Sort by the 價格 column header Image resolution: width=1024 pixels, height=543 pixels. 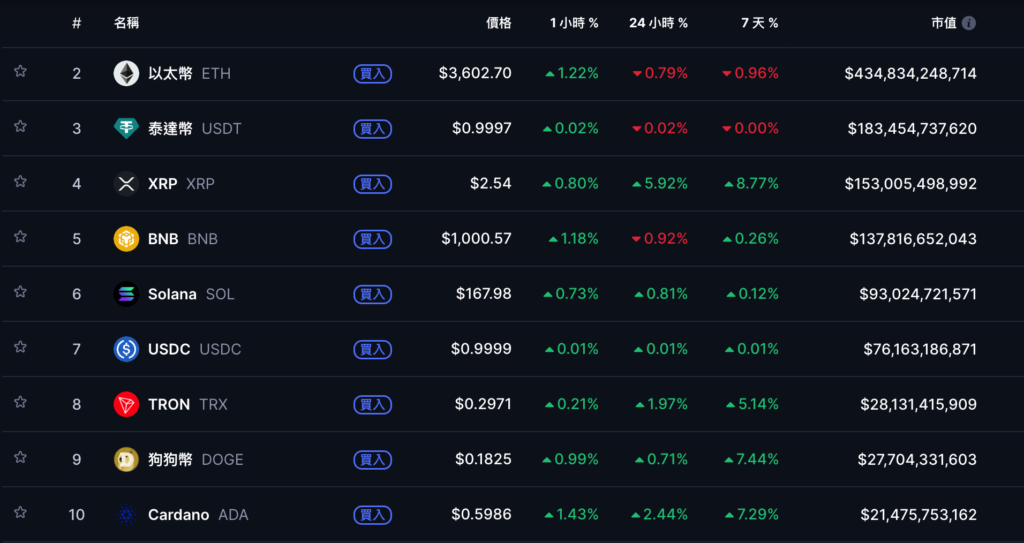[498, 23]
